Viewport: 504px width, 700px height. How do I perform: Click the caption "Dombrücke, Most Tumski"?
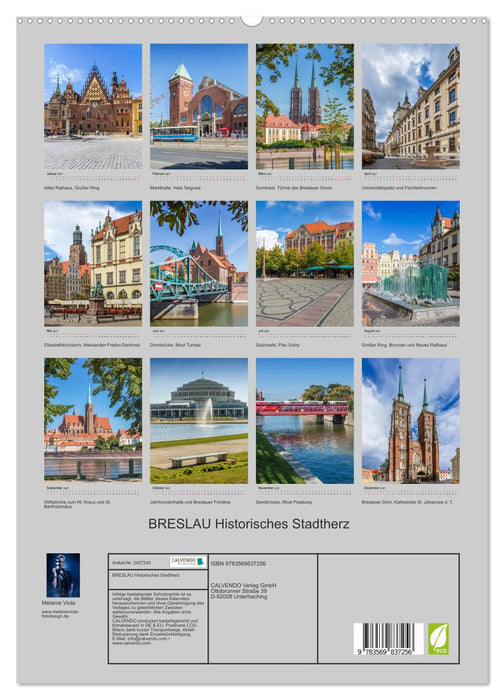click(x=175, y=345)
